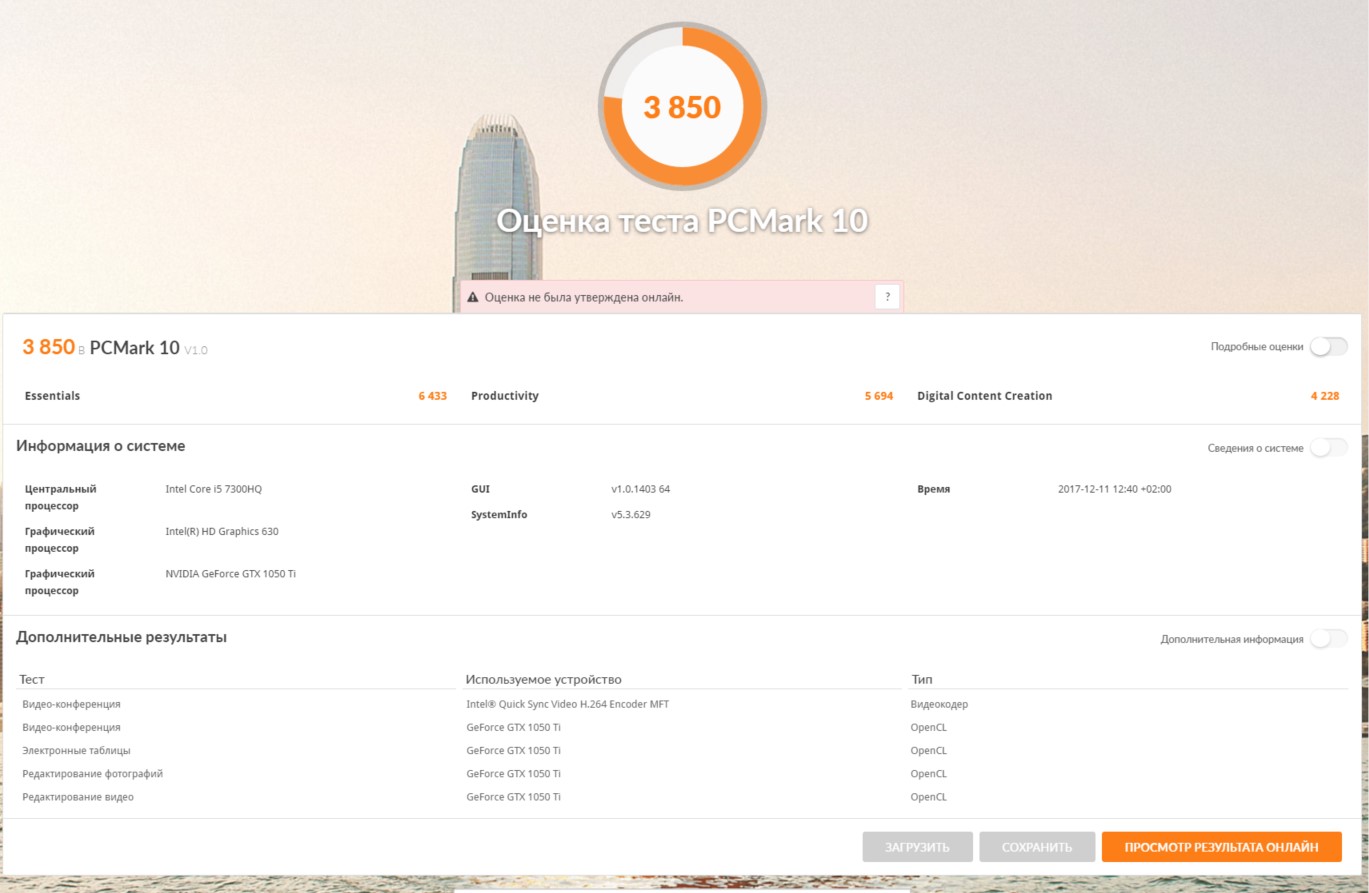Click the question mark help button
The image size is (1369, 893).
pos(887,297)
